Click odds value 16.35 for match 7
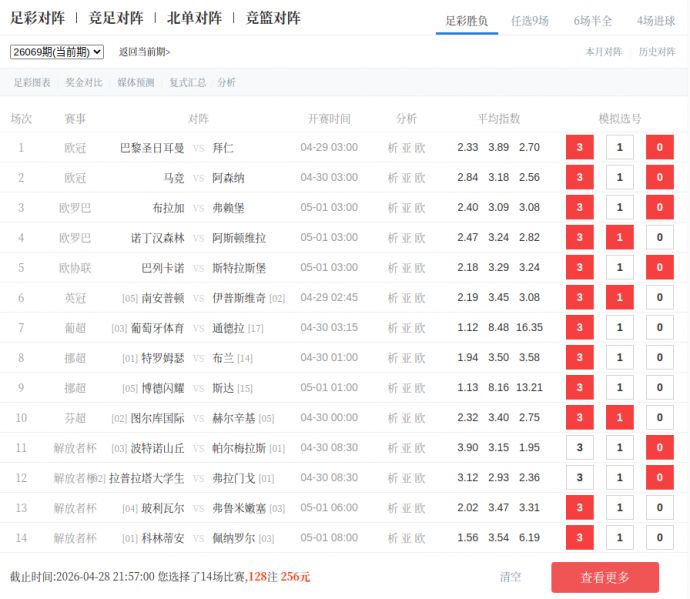This screenshot has height=599, width=690. [x=529, y=327]
